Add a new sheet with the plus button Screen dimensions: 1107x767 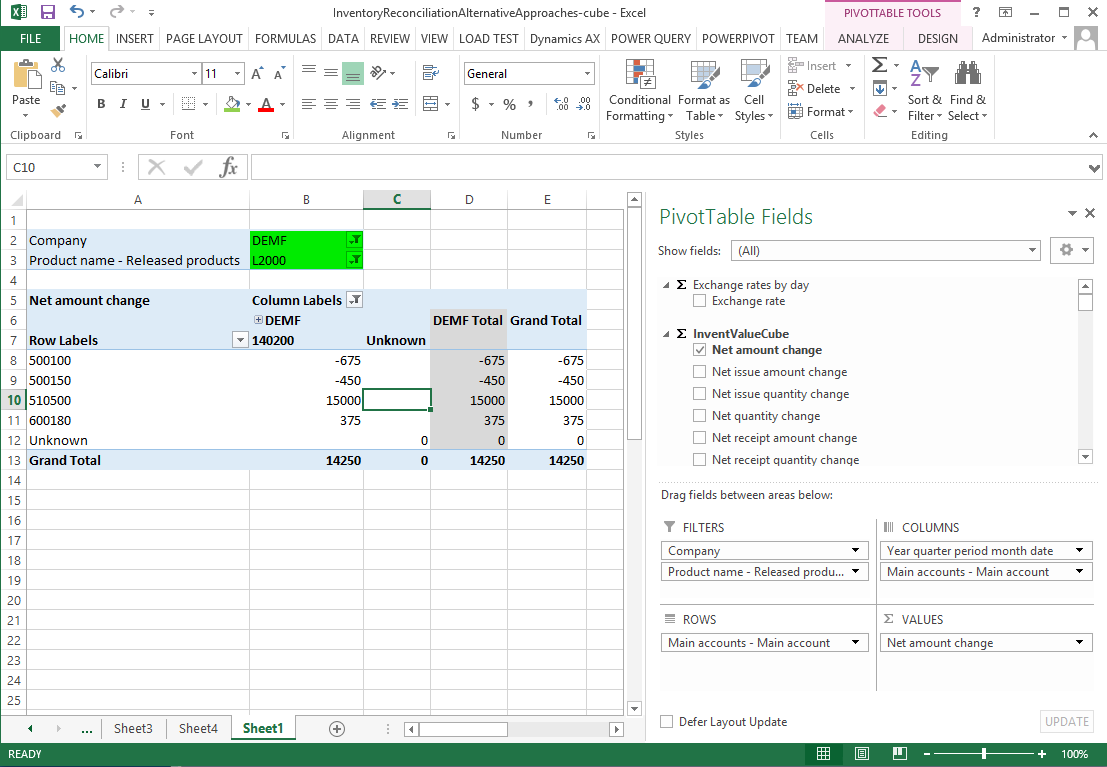click(337, 729)
